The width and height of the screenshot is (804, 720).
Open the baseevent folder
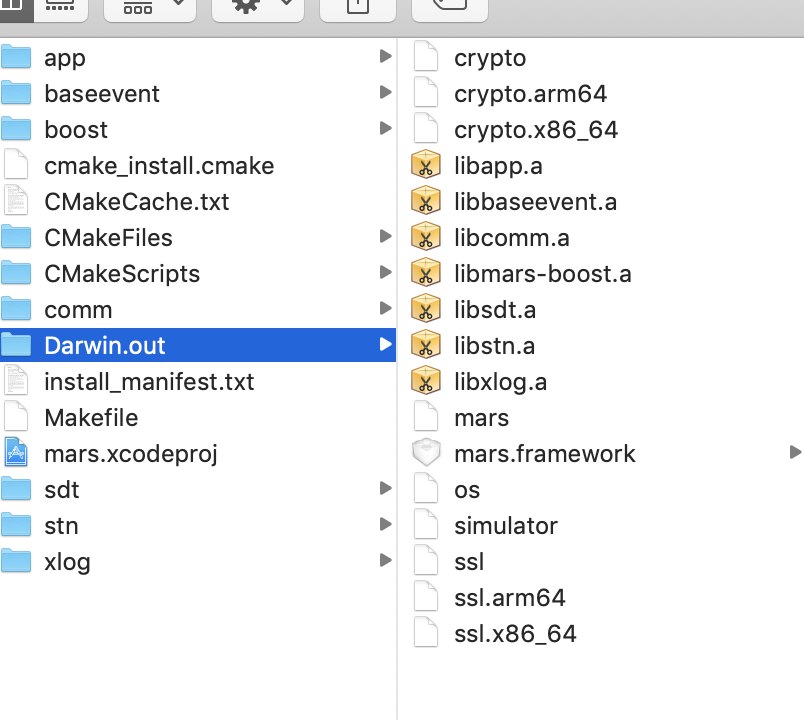click(101, 93)
